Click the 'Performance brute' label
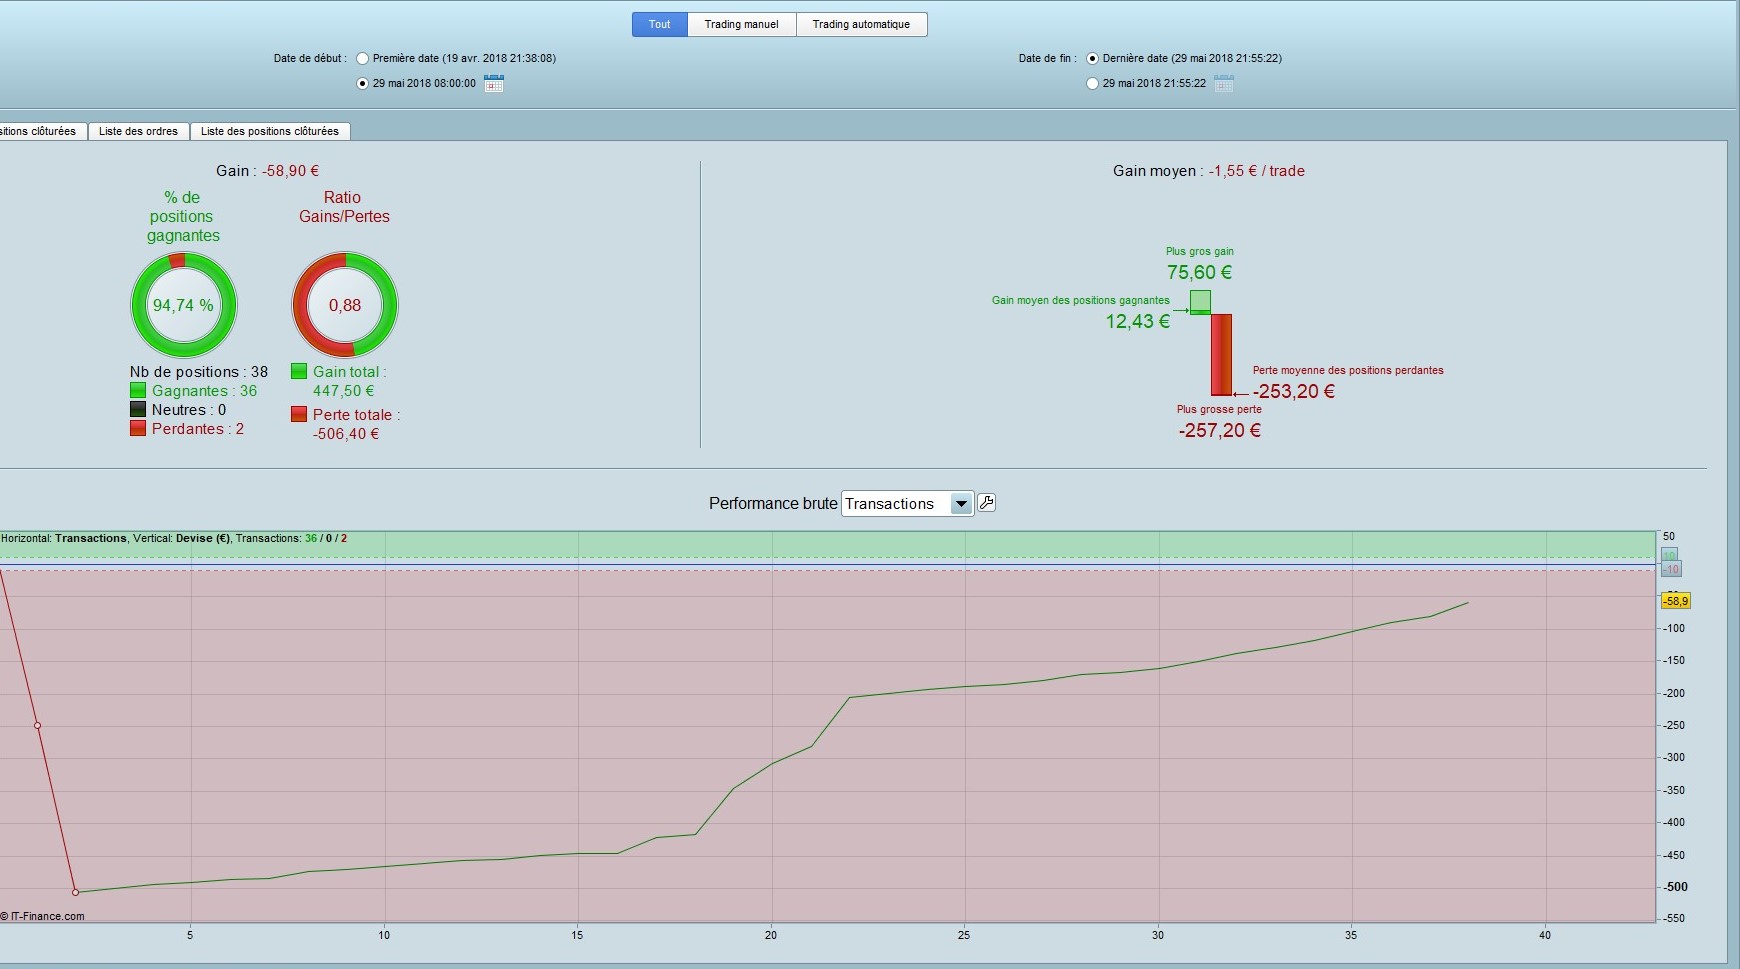 click(x=773, y=503)
